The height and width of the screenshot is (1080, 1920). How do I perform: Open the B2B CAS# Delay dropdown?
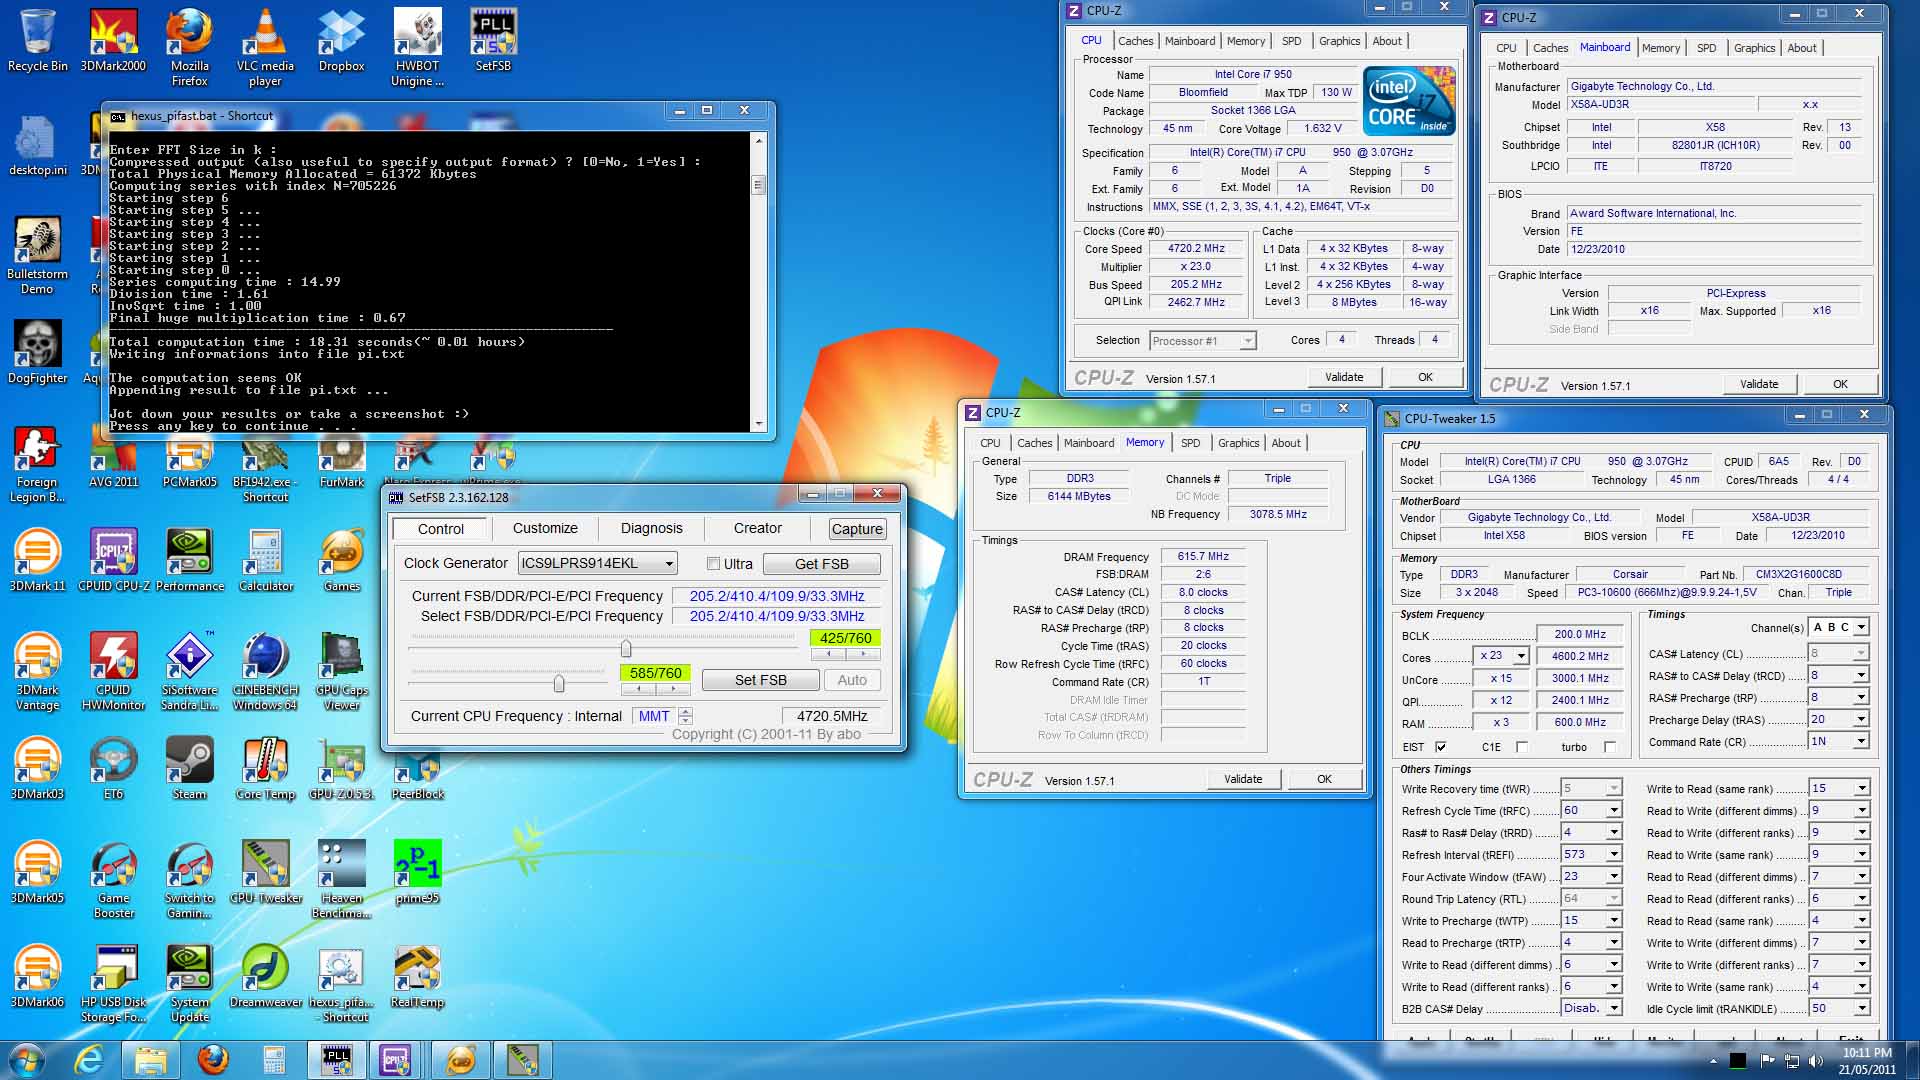[x=1613, y=1008]
